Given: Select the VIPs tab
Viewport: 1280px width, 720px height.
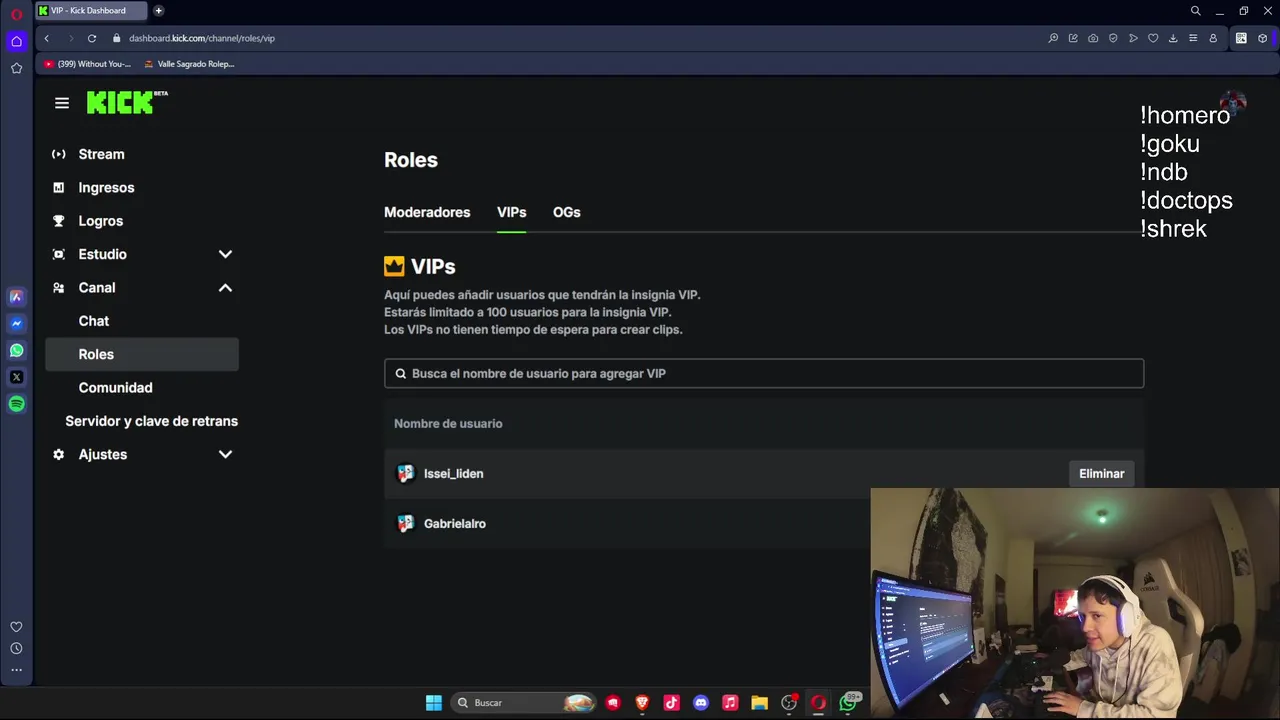Looking at the screenshot, I should click(511, 212).
